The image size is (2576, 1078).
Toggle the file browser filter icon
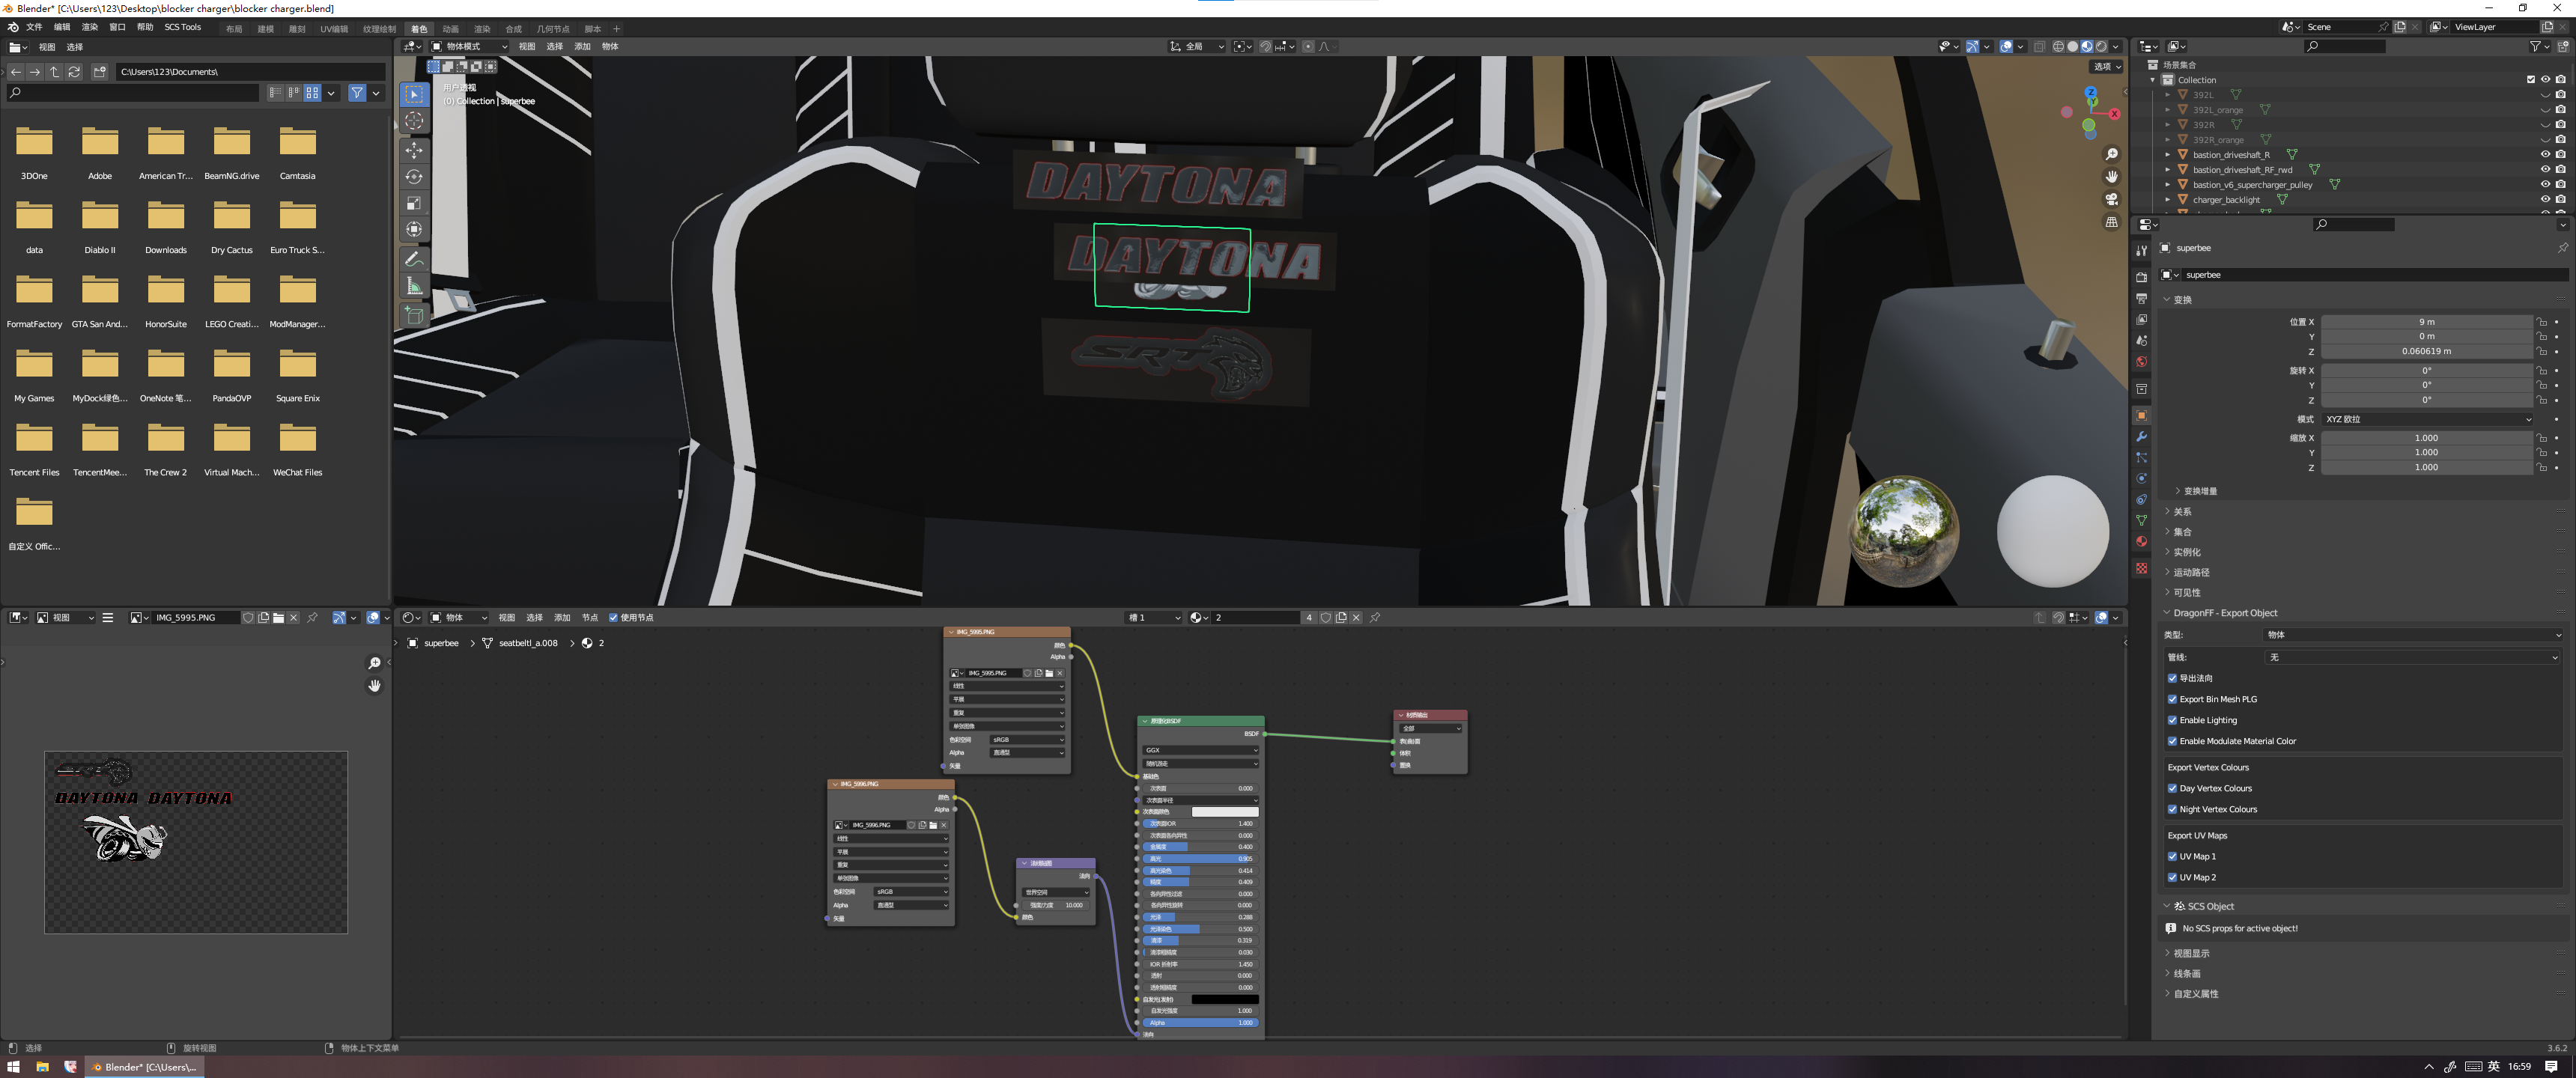click(357, 93)
